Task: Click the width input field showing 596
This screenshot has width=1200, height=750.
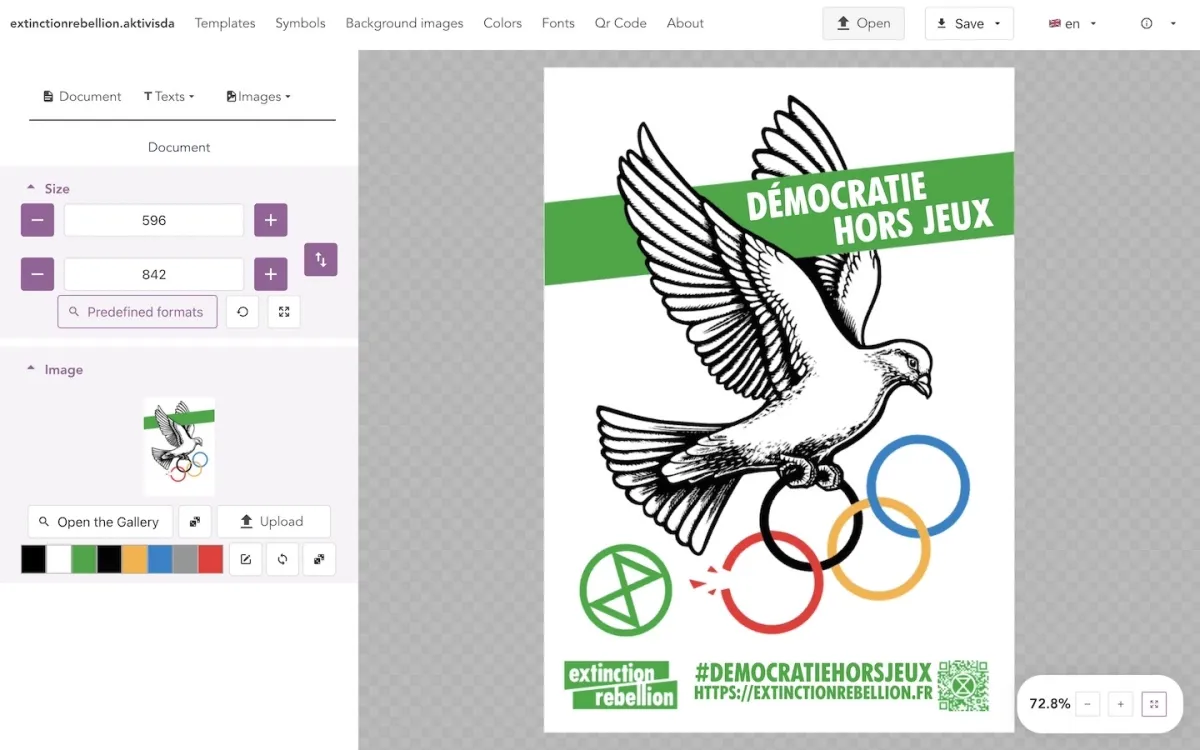Action: [x=154, y=220]
